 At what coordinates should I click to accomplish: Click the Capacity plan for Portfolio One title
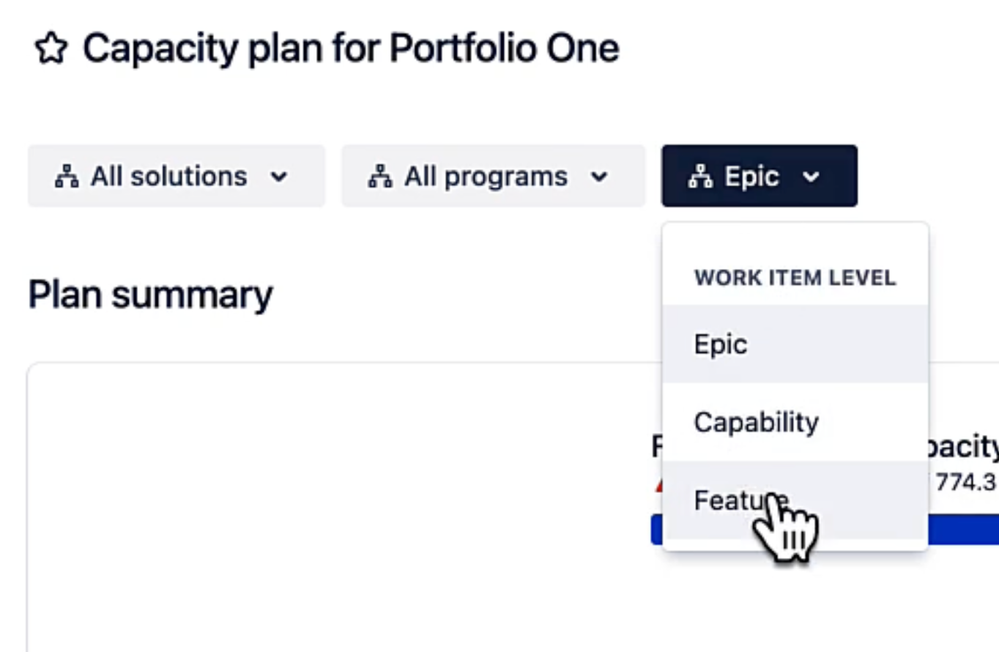point(351,49)
